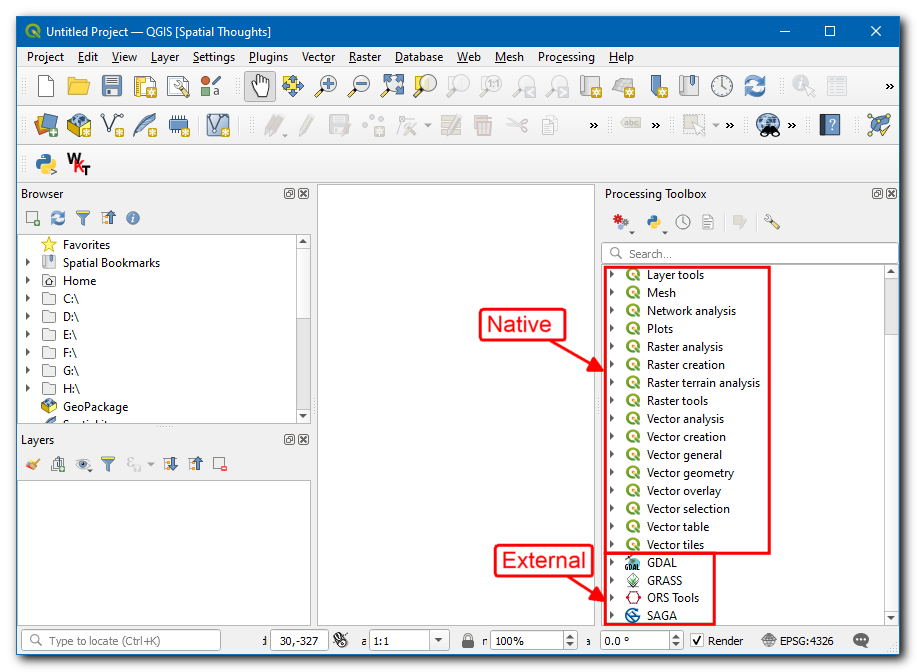Open the toolbox options wrench icon

pos(771,222)
